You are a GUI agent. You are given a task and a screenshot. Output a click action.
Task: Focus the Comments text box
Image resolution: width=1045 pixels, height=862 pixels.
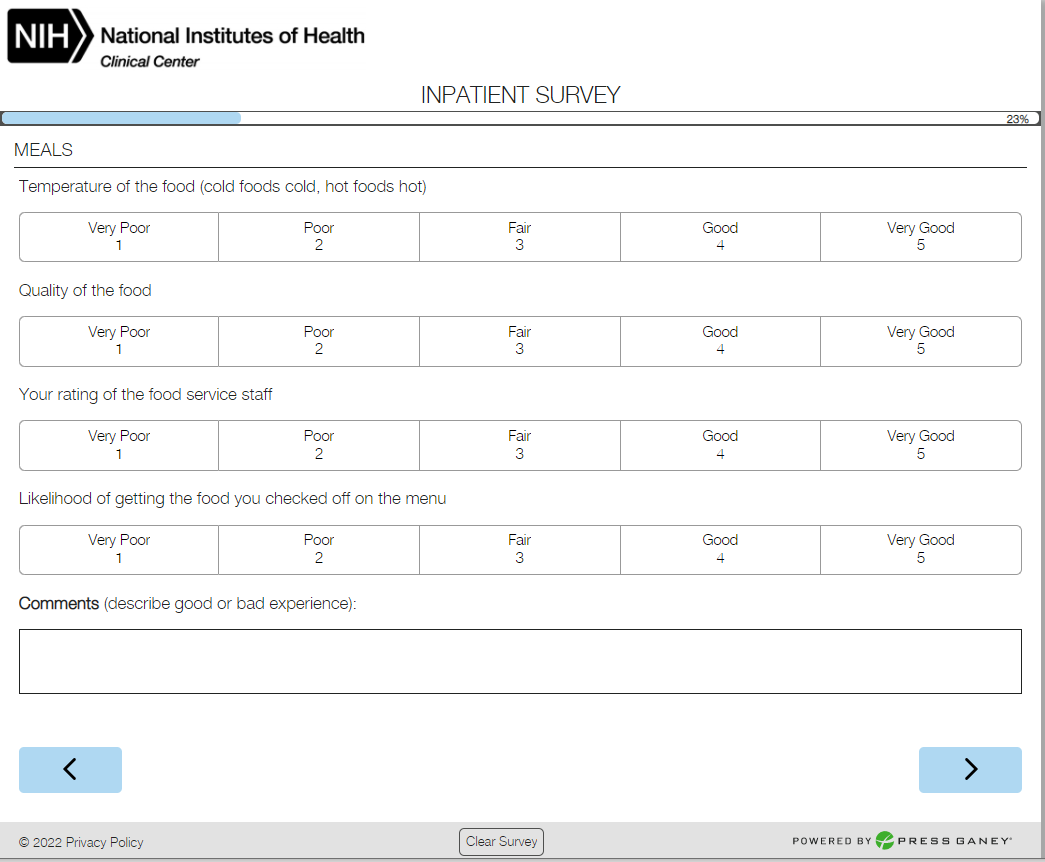pos(520,661)
